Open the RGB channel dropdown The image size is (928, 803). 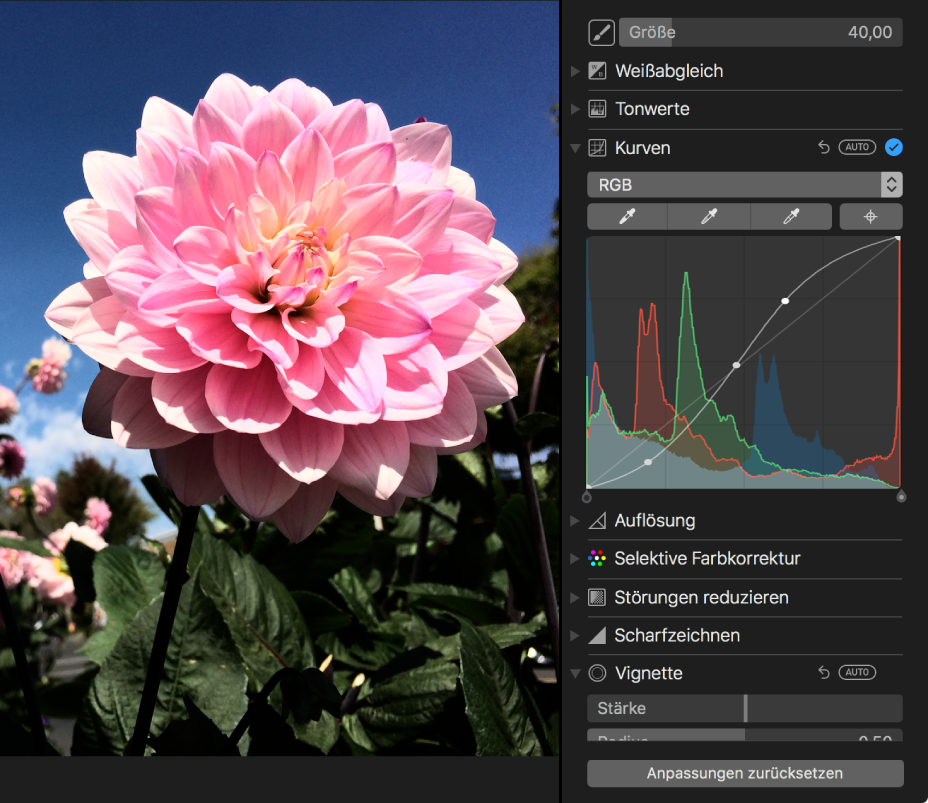coord(744,185)
